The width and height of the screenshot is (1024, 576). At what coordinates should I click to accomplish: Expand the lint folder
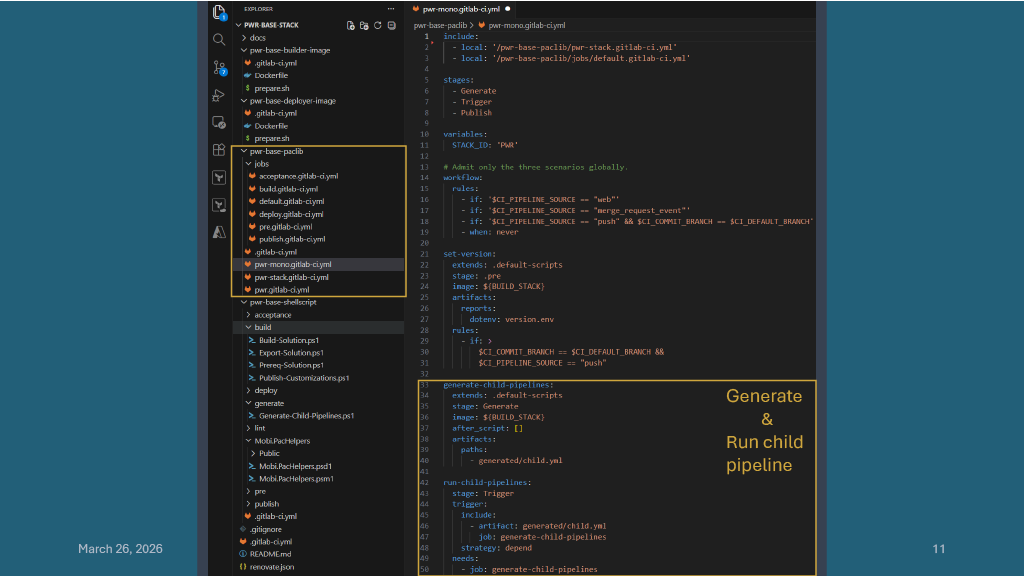[x=259, y=428]
